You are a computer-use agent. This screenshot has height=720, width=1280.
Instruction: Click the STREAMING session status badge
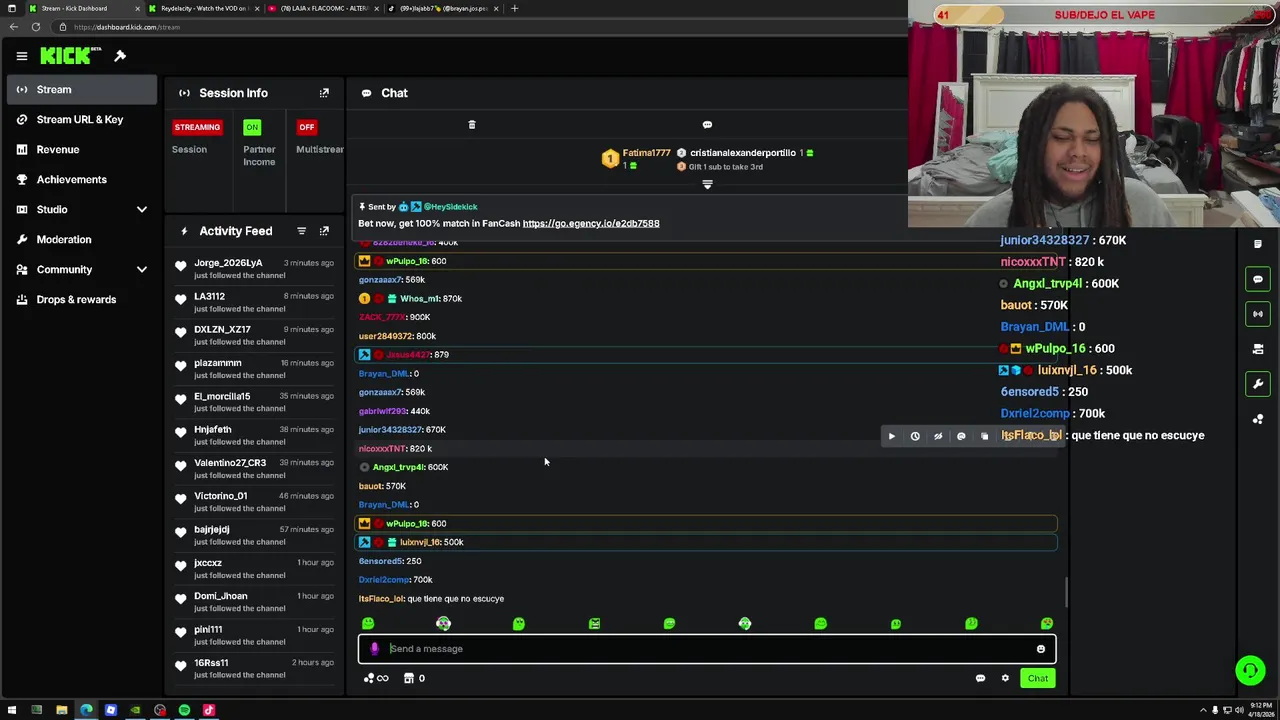click(197, 127)
